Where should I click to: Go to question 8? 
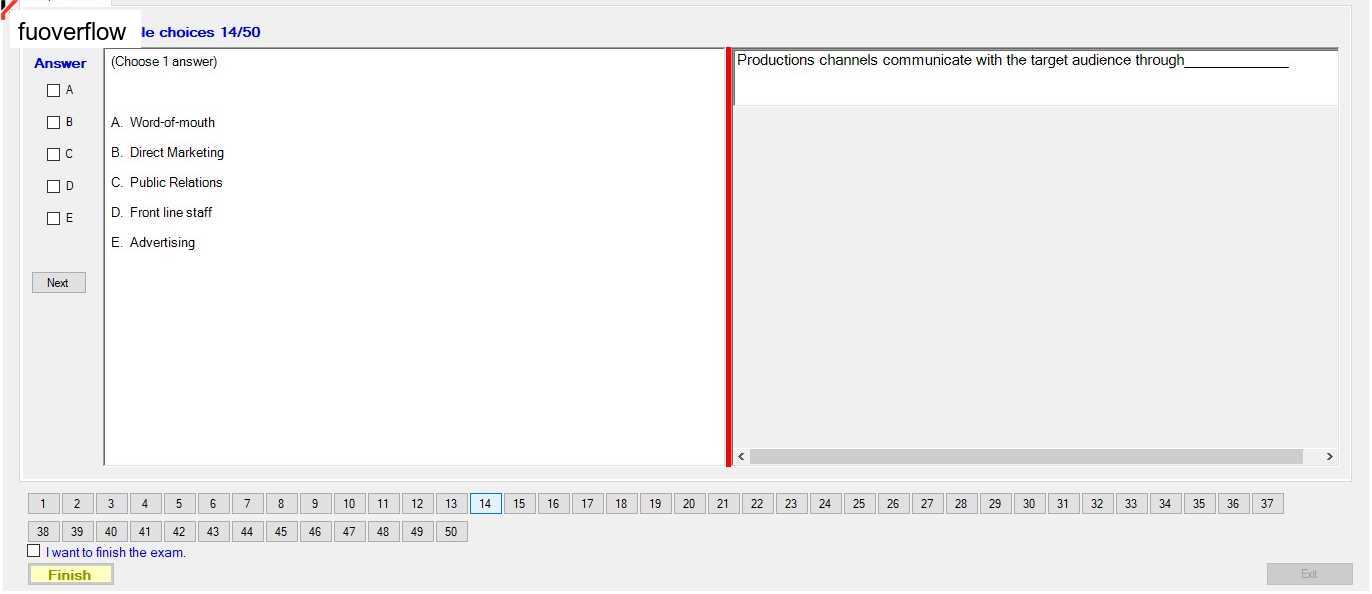pyautogui.click(x=281, y=504)
